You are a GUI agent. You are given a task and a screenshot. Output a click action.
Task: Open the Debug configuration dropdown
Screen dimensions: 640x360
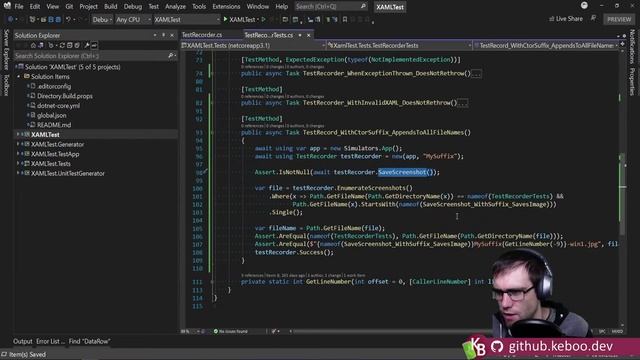(x=102, y=19)
